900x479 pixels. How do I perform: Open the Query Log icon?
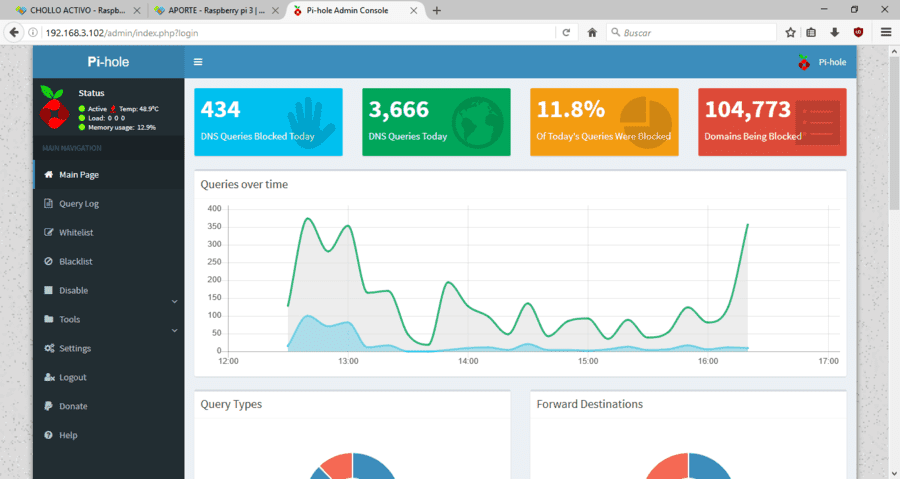49,203
